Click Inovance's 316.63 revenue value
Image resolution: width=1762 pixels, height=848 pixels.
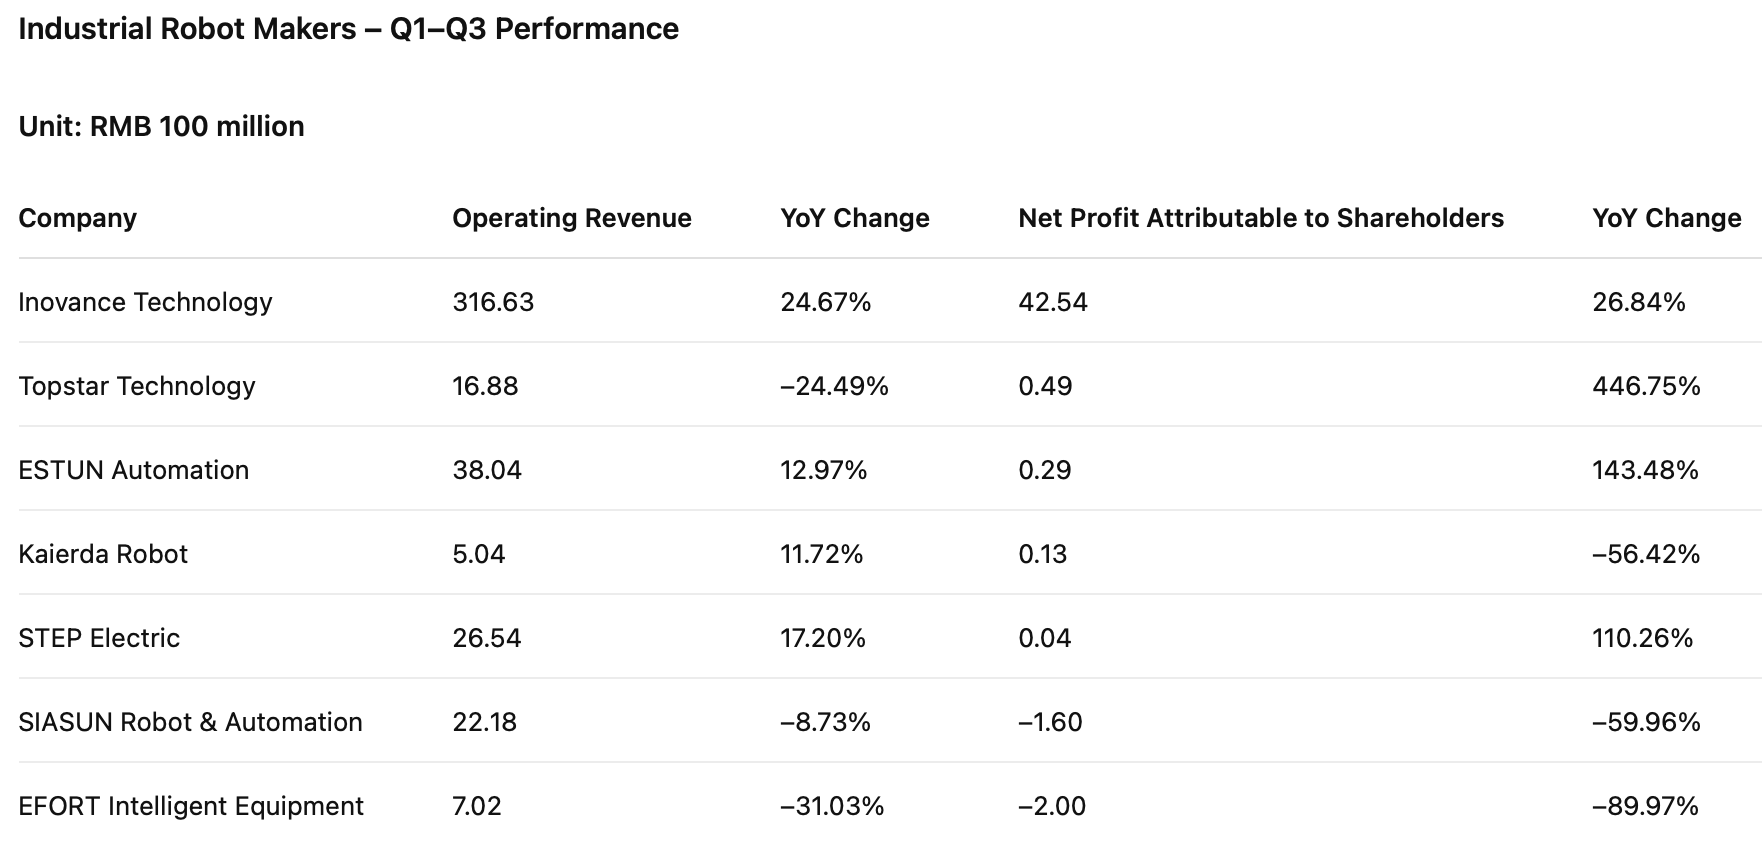tap(493, 302)
